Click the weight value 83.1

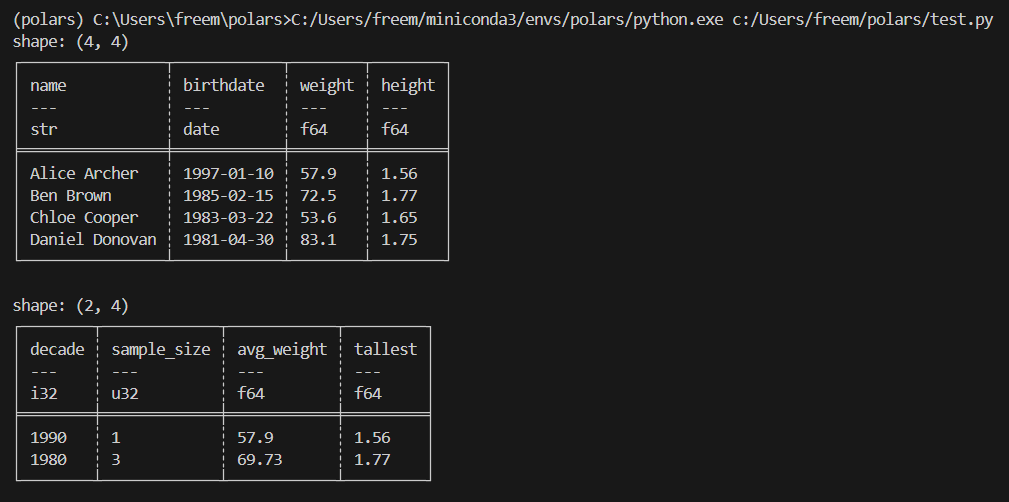click(x=318, y=239)
